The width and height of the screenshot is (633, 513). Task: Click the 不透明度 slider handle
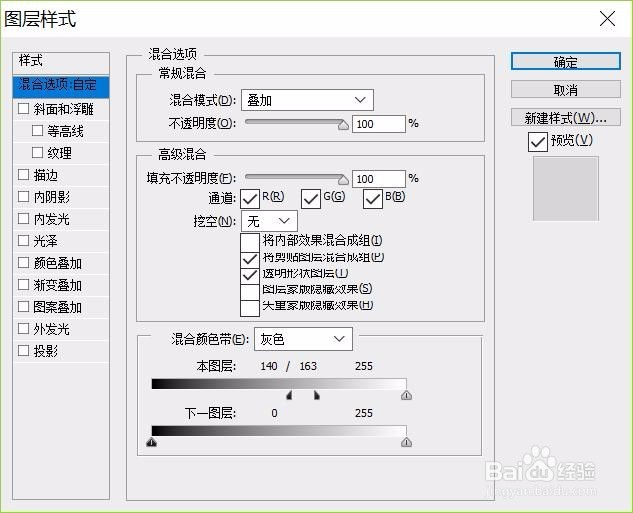tap(343, 125)
